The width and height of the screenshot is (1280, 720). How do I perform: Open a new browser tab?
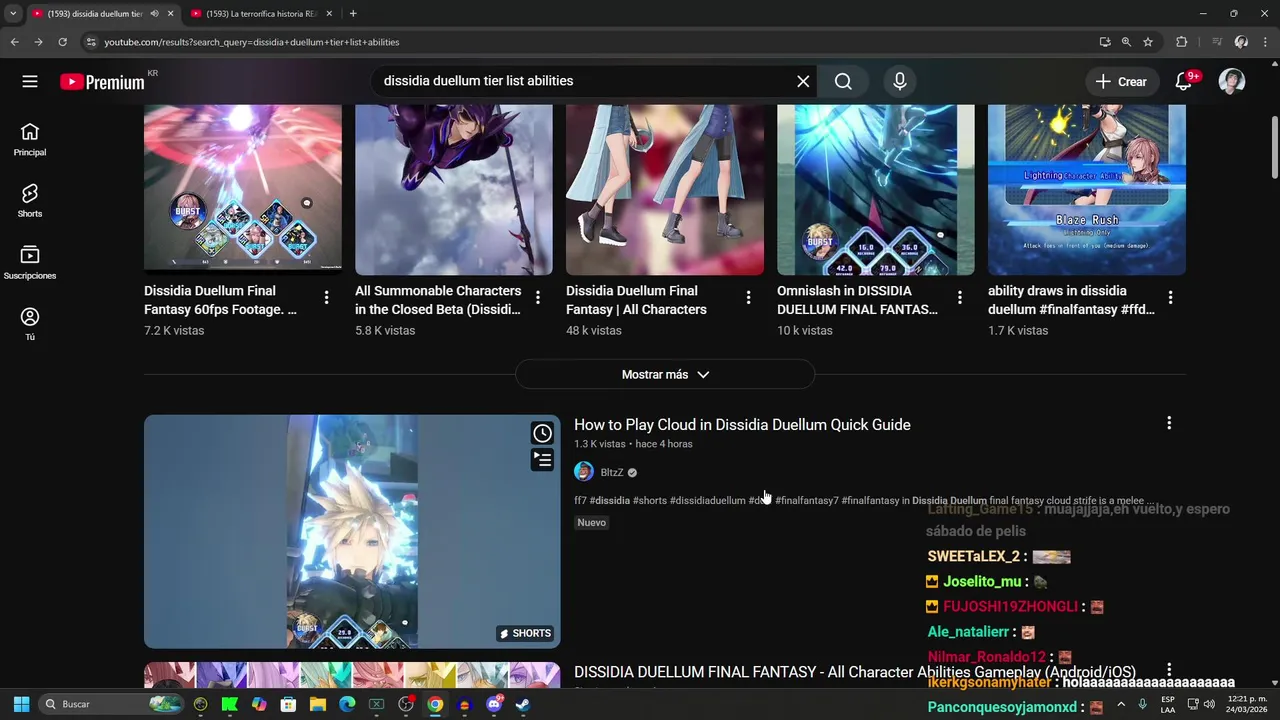(353, 14)
